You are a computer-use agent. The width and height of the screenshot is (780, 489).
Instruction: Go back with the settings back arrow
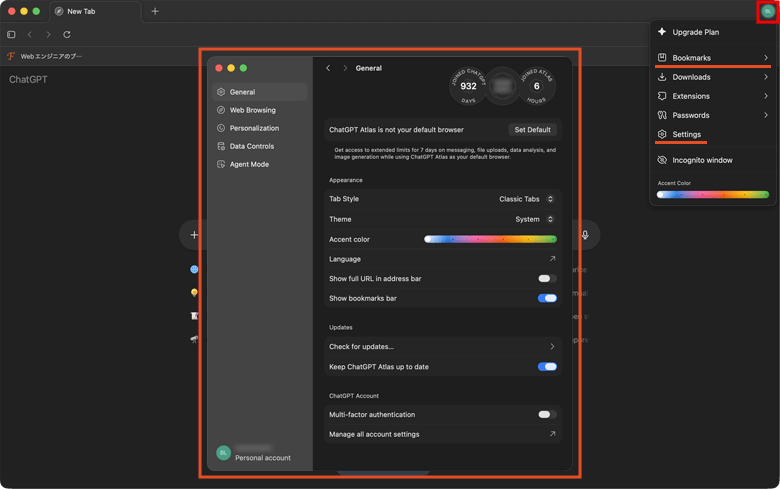point(328,68)
